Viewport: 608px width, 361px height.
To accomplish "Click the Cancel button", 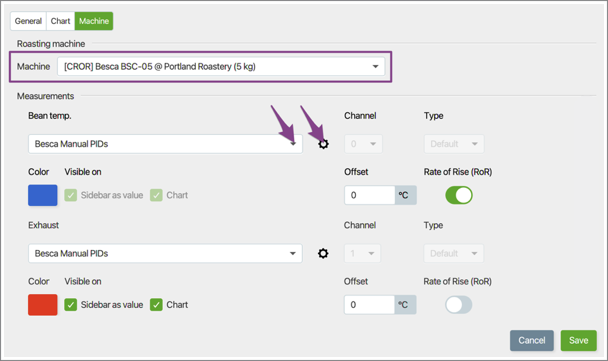I will tap(532, 340).
